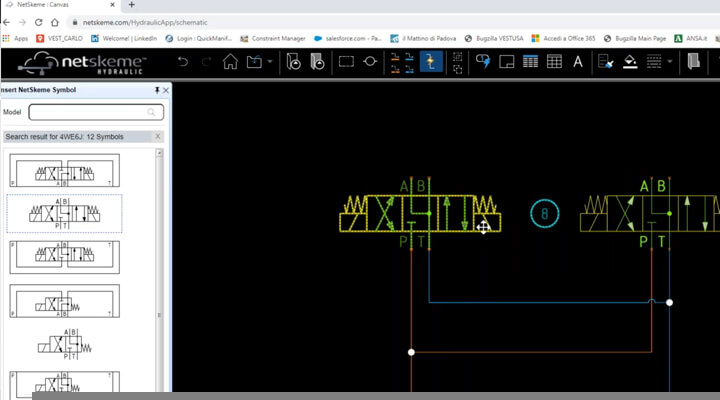Image resolution: width=720 pixels, height=400 pixels.
Task: Click the fill color bucket icon
Action: click(630, 62)
